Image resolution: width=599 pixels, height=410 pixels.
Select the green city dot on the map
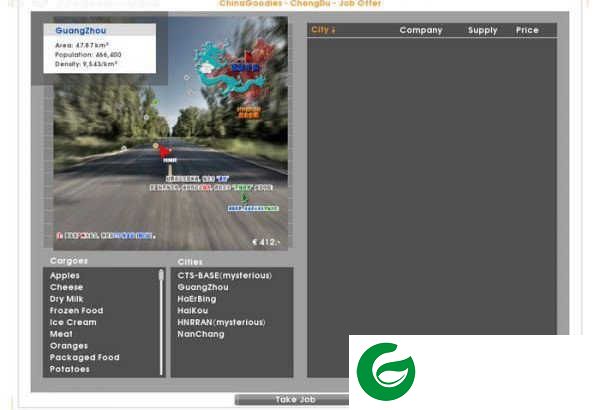(x=155, y=102)
